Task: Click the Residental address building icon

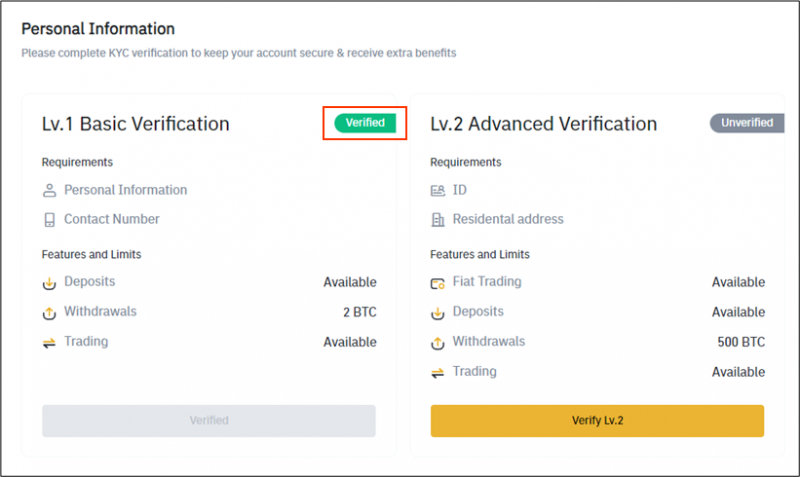Action: click(x=438, y=220)
